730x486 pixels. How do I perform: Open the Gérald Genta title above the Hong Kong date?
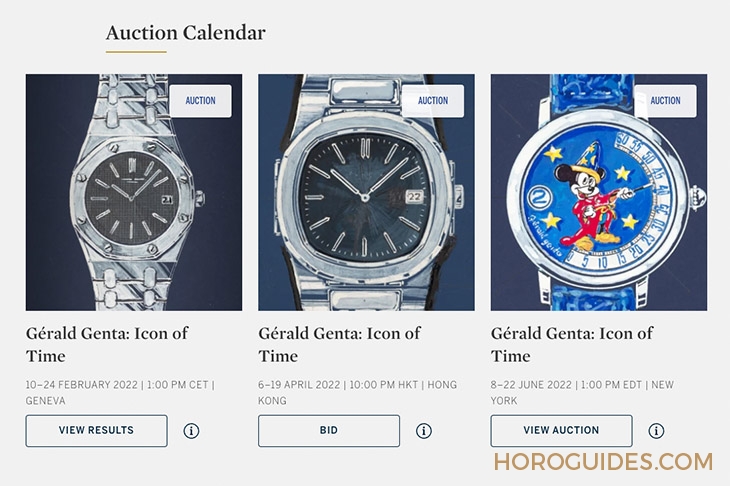point(339,344)
